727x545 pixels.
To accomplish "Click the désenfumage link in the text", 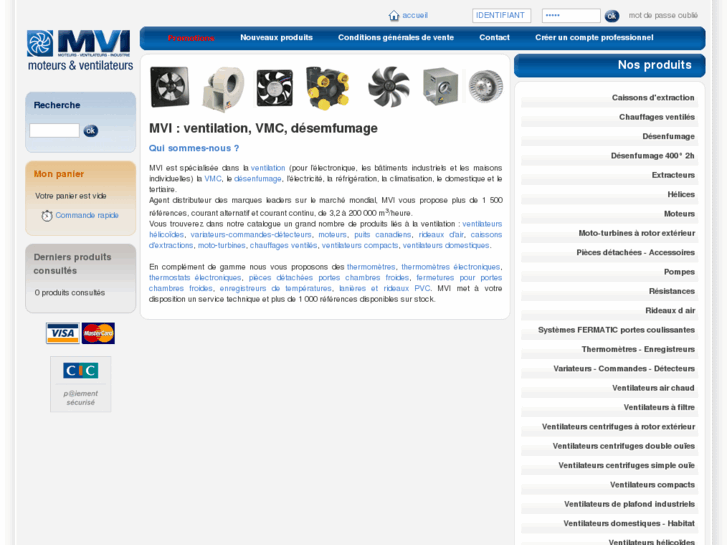I will [257, 179].
